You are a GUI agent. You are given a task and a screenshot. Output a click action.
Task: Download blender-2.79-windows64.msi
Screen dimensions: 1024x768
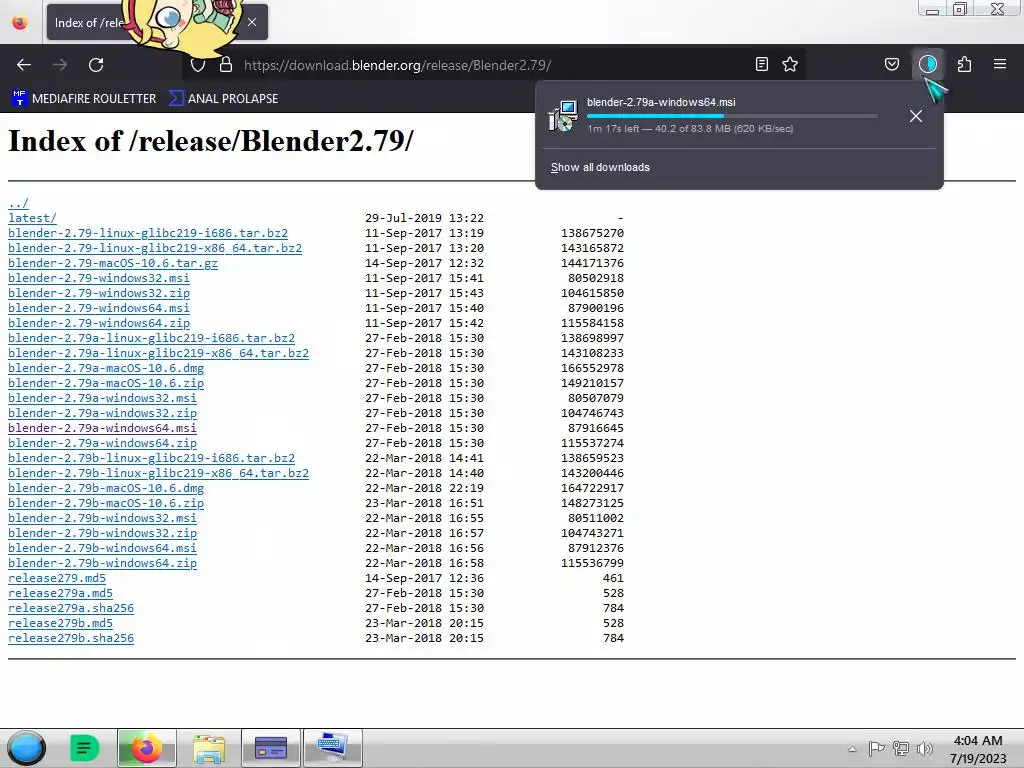[99, 308]
